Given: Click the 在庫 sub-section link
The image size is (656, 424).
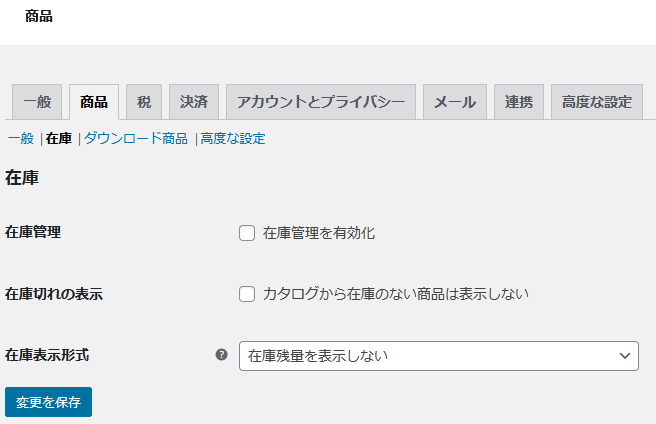Looking at the screenshot, I should 59,139.
